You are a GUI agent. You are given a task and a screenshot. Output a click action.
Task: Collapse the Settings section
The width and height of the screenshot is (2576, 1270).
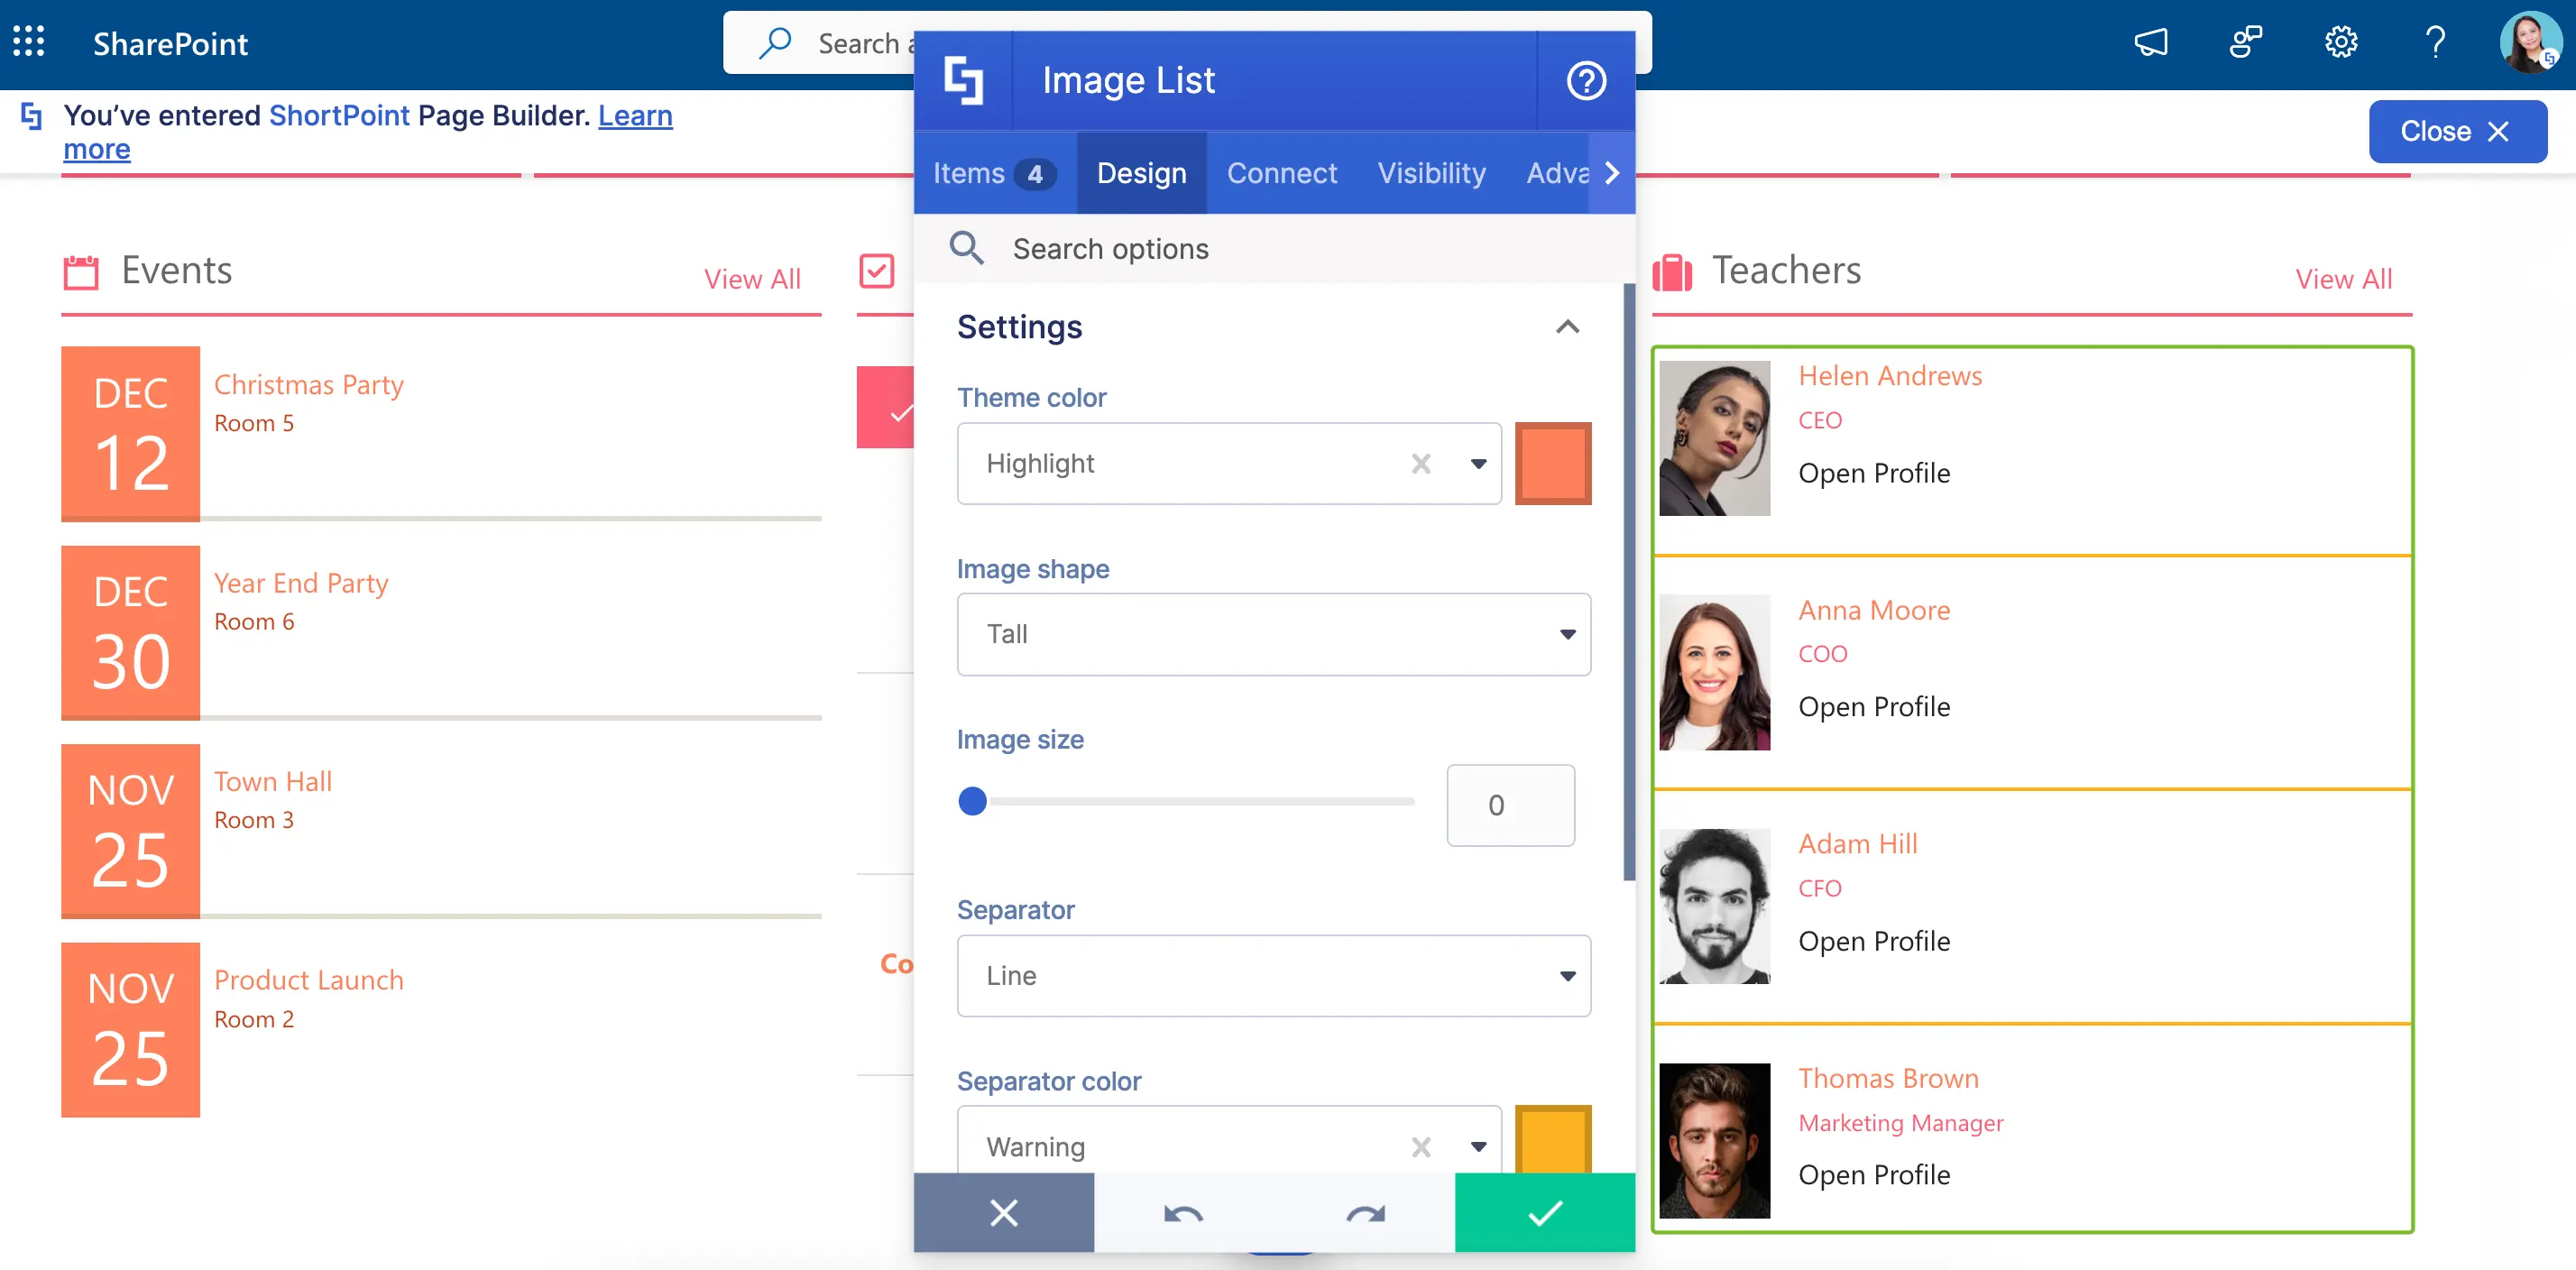pos(1567,327)
